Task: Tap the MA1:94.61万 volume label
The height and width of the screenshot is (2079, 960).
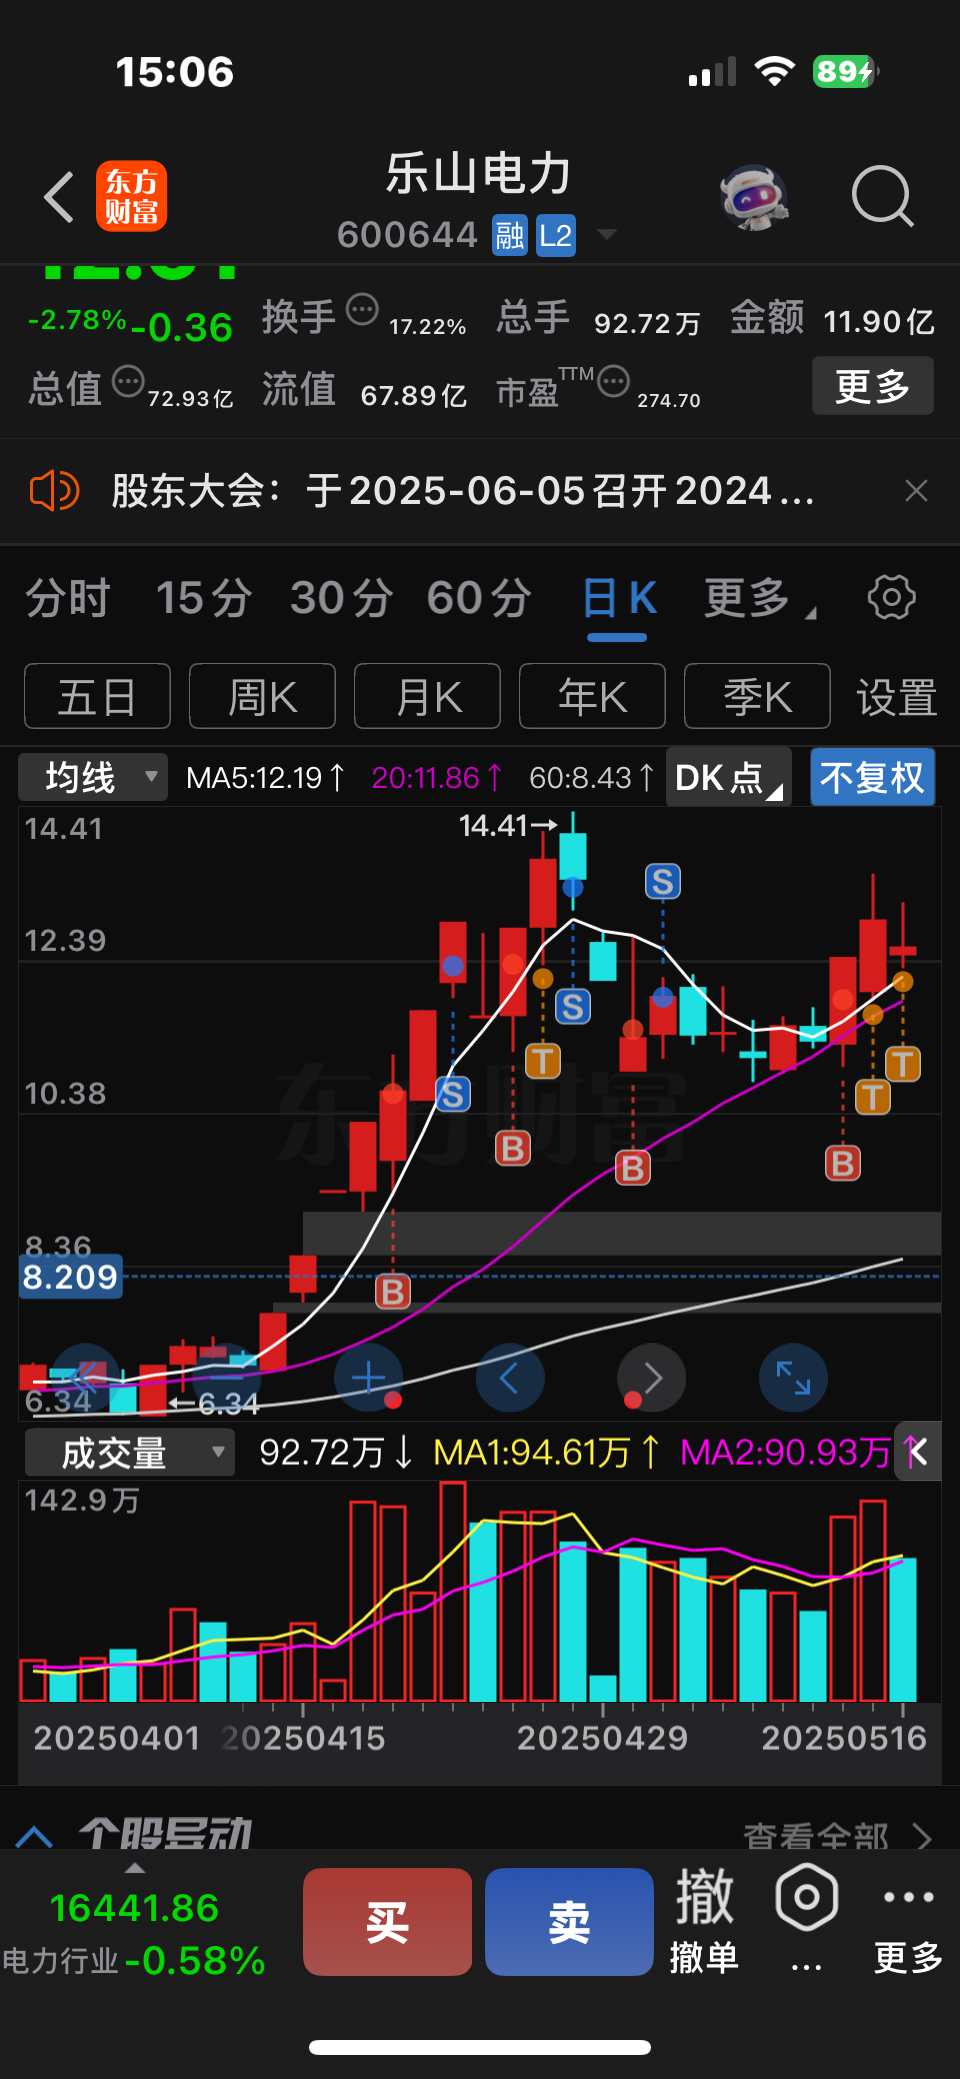Action: [546, 1452]
